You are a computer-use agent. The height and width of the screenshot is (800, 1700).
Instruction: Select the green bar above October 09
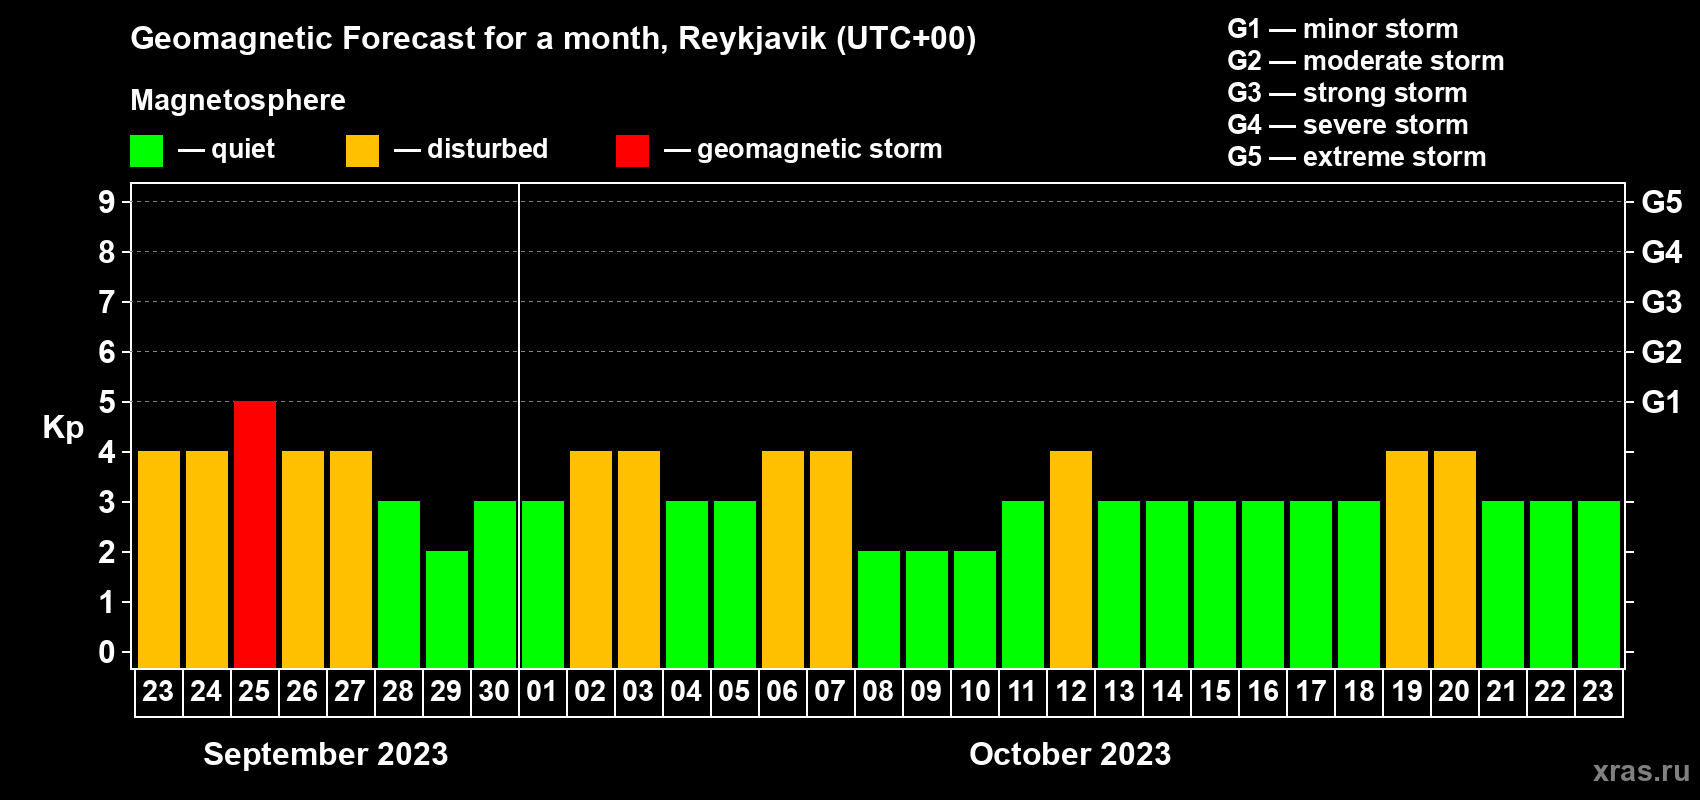click(x=927, y=609)
